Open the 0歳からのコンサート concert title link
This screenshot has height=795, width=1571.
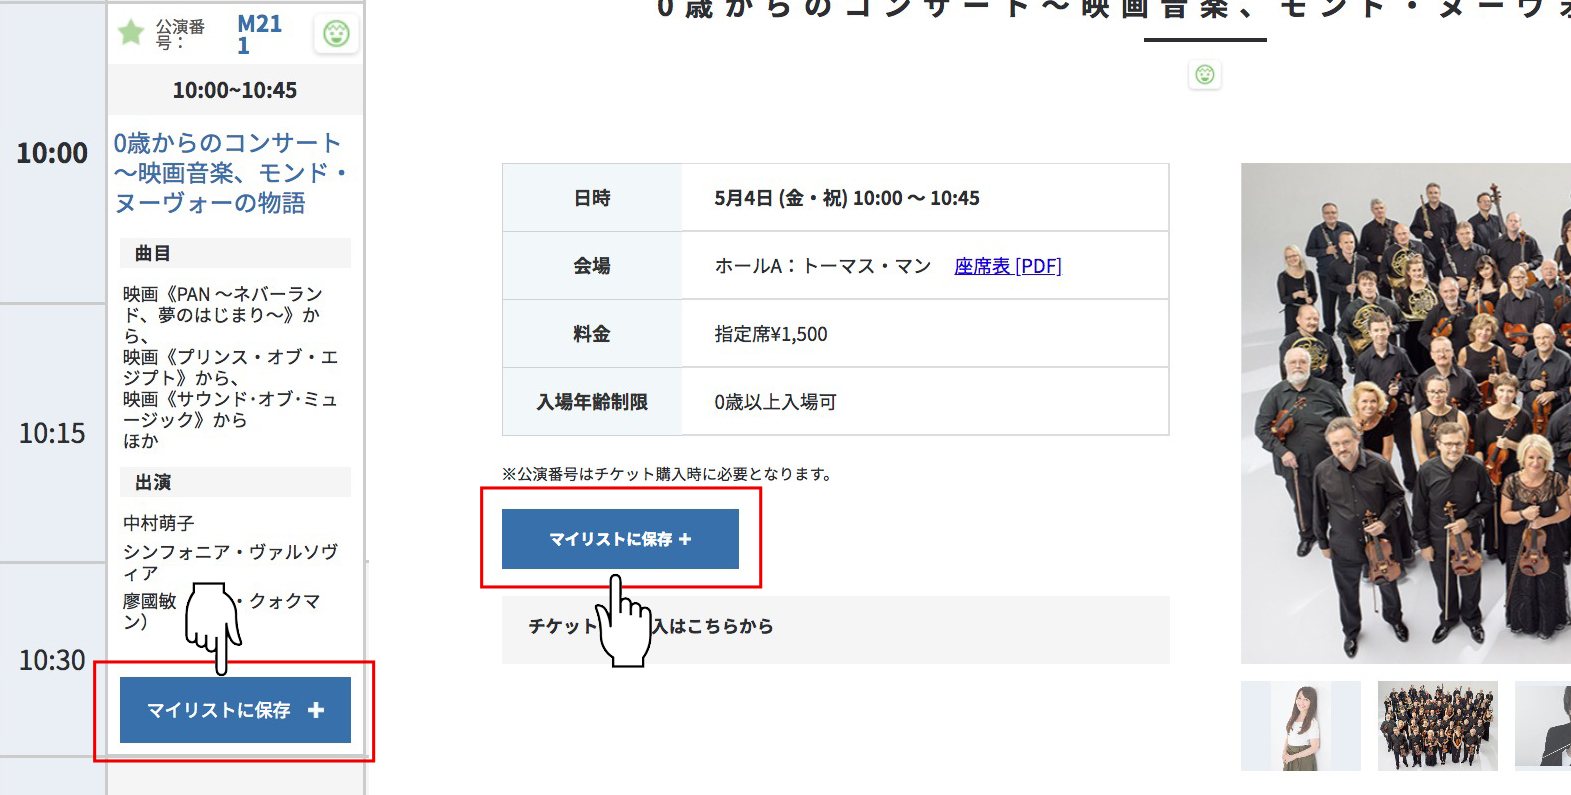(x=230, y=173)
